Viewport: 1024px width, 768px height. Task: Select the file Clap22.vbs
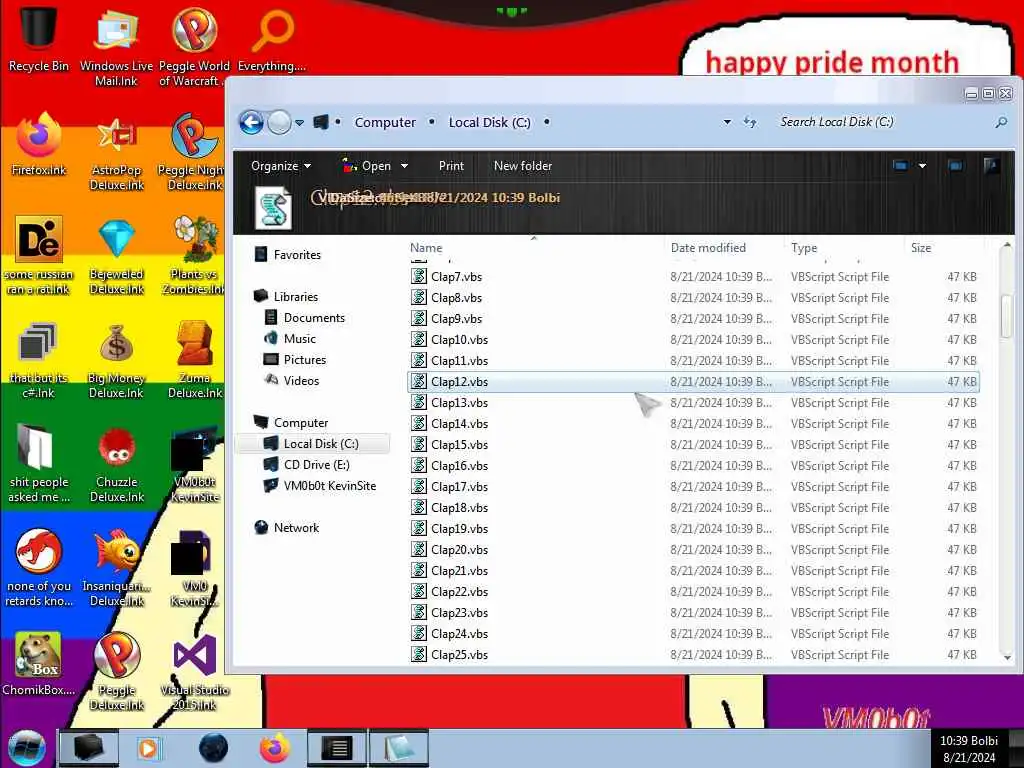(459, 592)
